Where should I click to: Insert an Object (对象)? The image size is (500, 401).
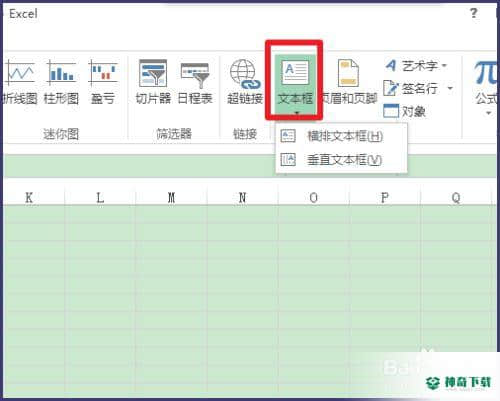click(404, 111)
